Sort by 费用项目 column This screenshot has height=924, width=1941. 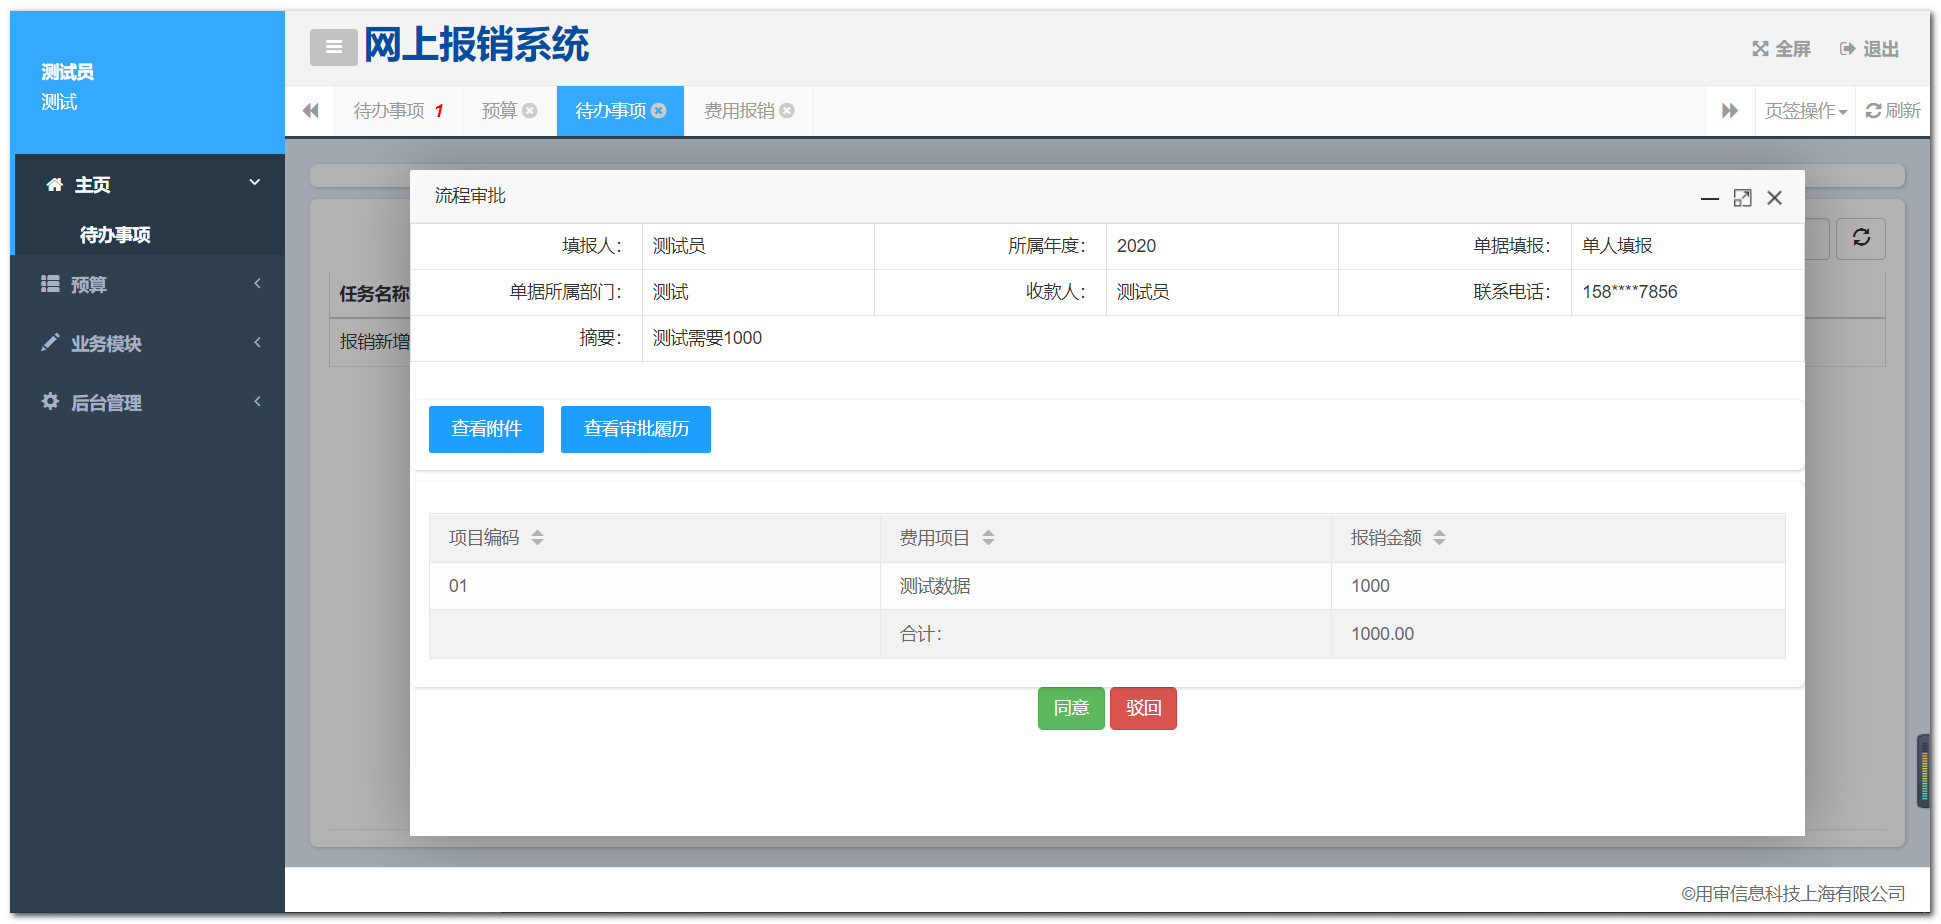[988, 538]
